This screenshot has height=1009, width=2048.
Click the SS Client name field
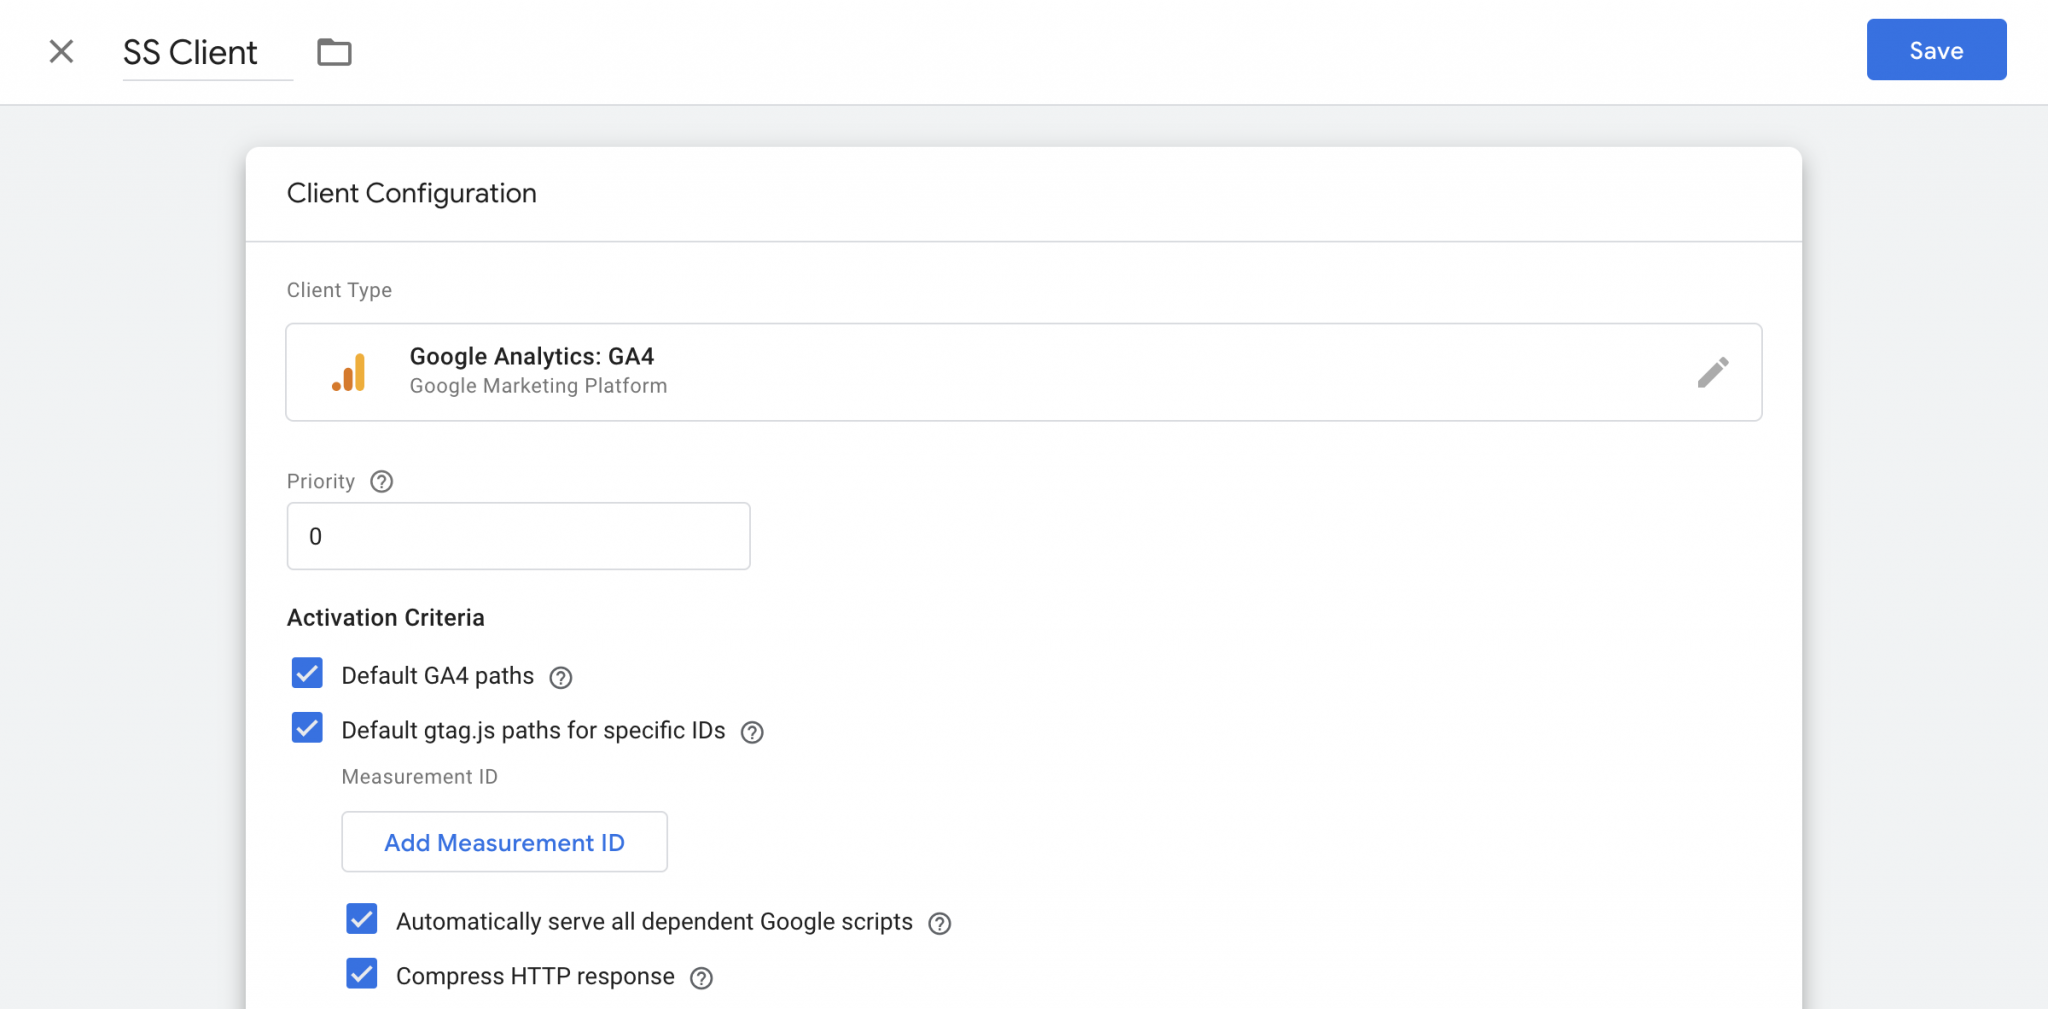[190, 52]
